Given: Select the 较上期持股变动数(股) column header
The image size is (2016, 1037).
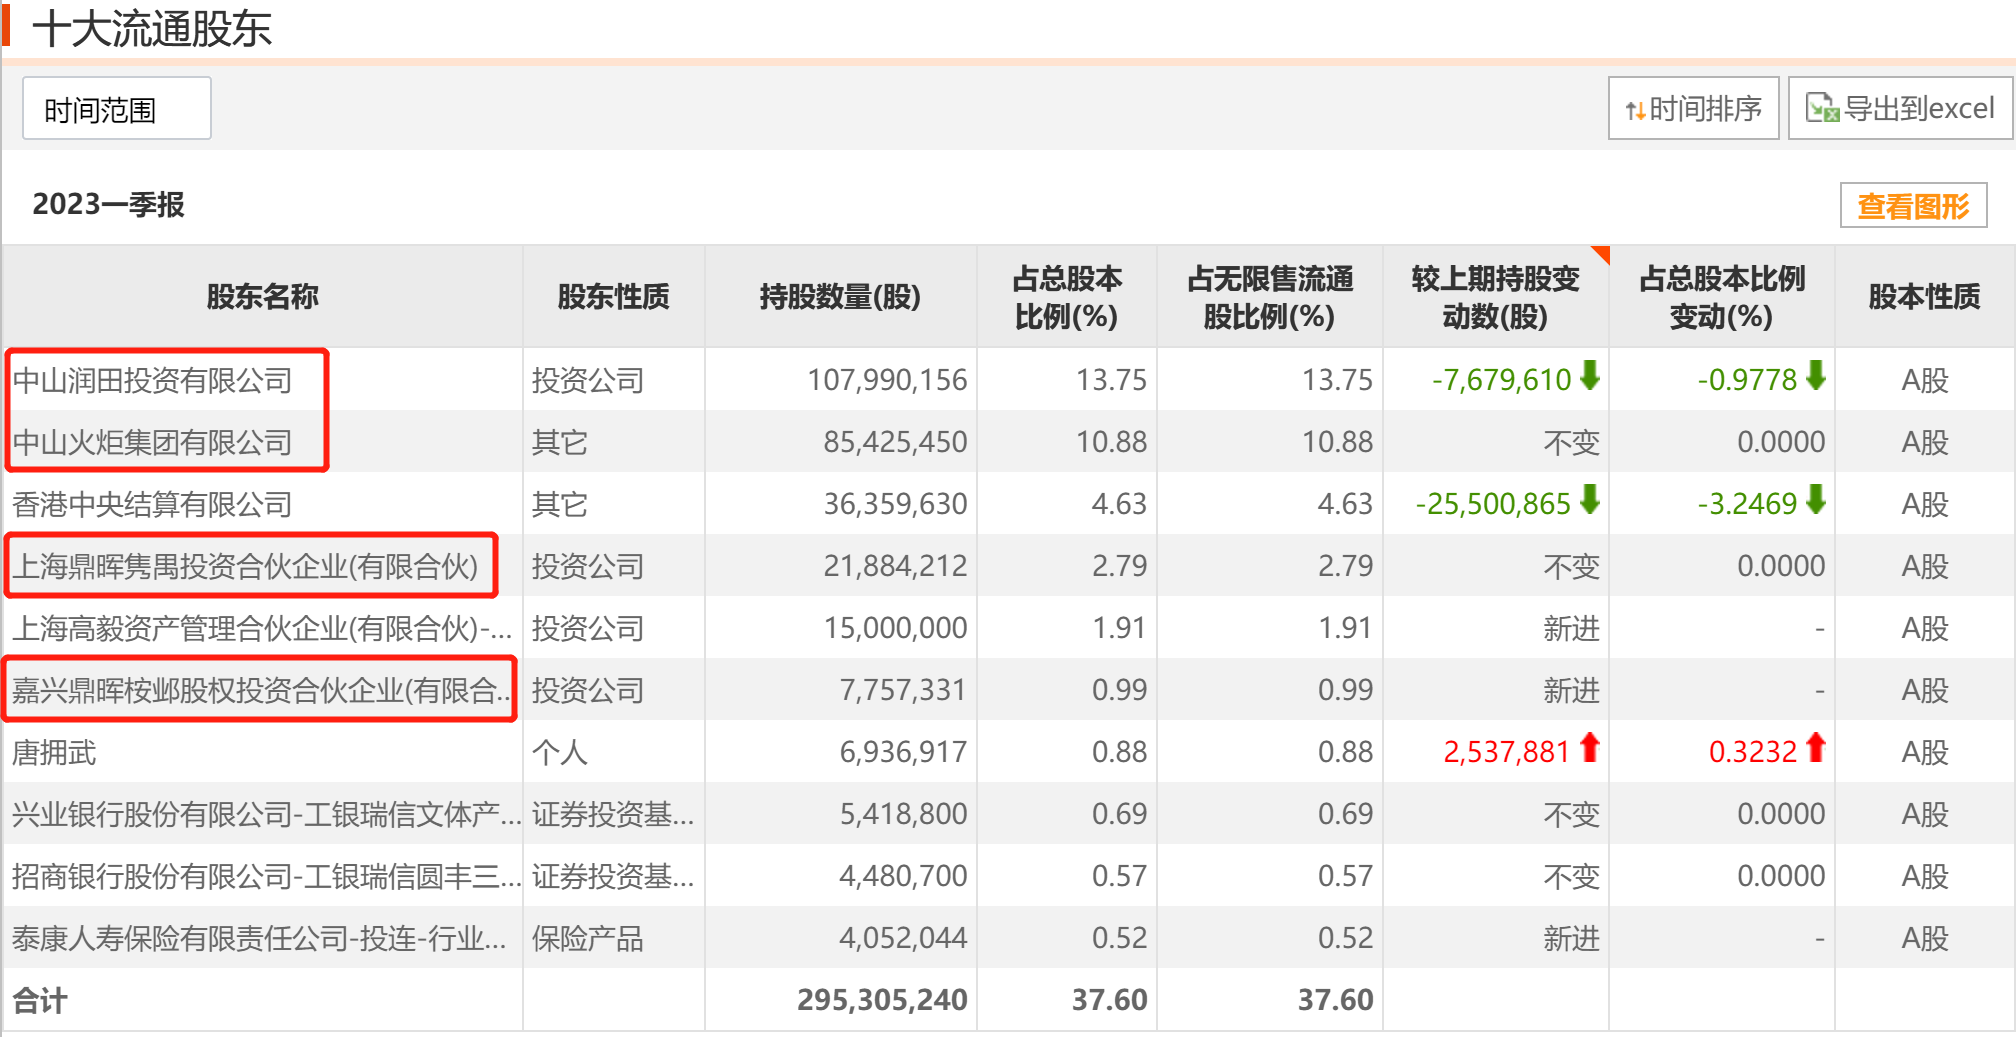Looking at the screenshot, I should click(x=1495, y=296).
